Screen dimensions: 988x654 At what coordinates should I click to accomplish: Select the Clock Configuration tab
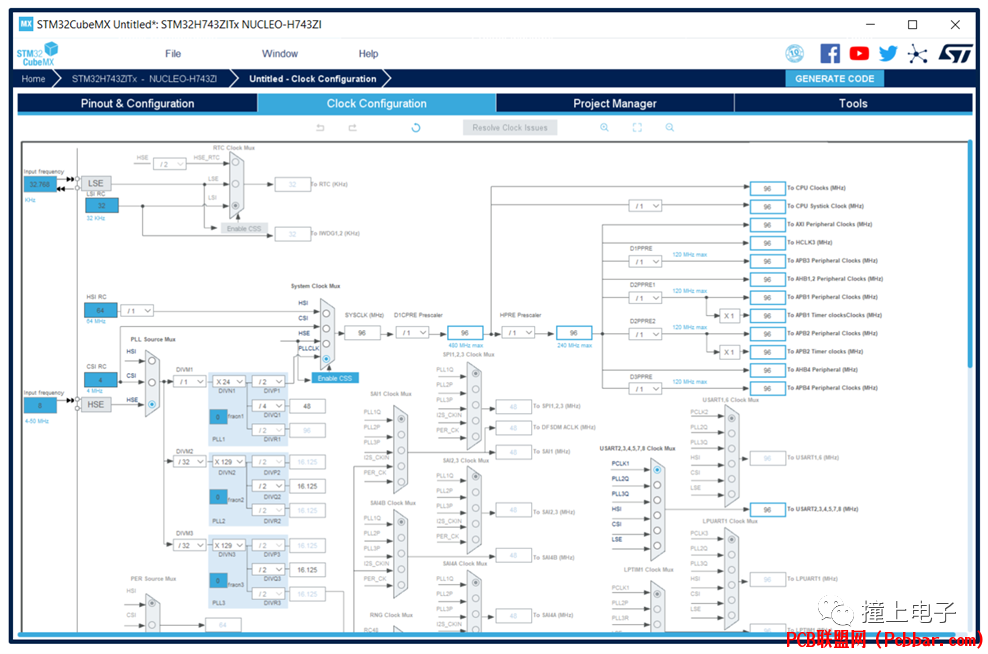pyautogui.click(x=377, y=103)
